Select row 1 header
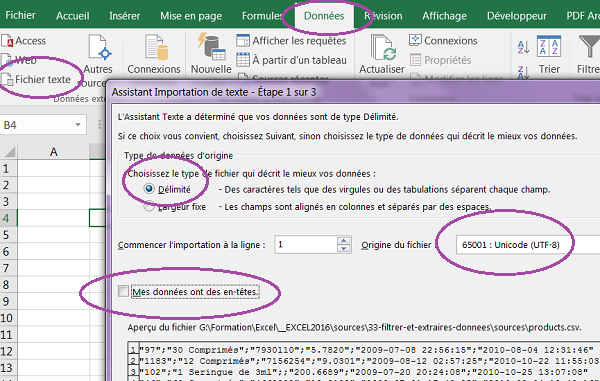600x381 pixels. (x=8, y=168)
